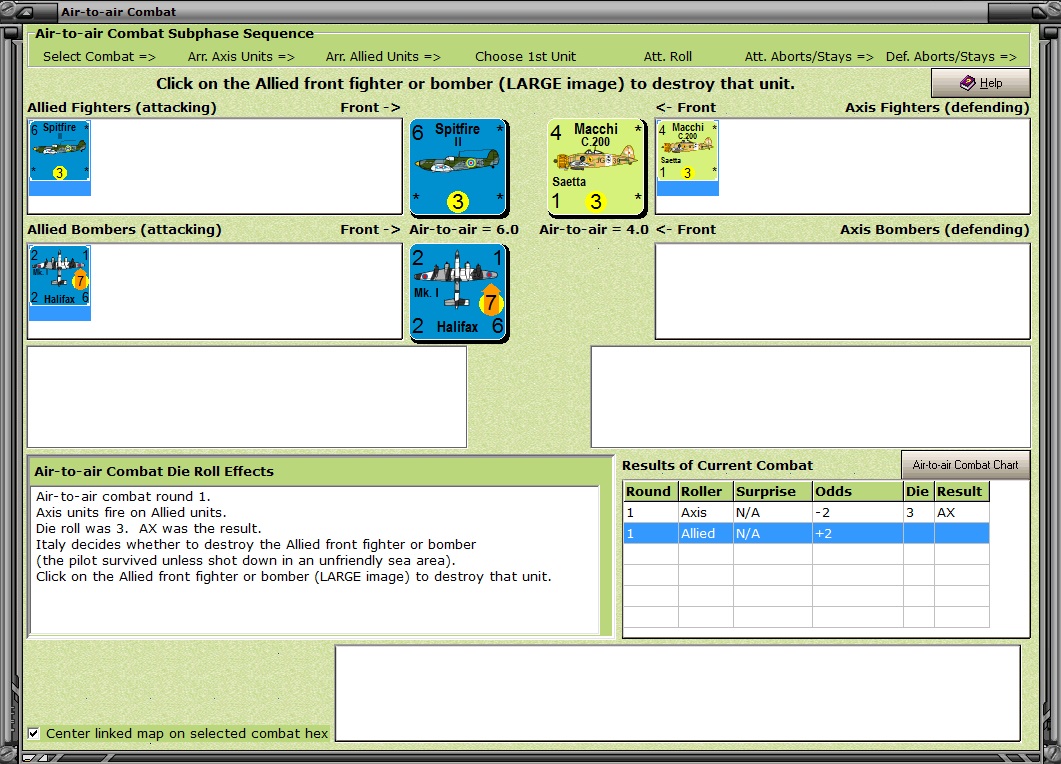Click the 'Def. Aborts/Stays =>' subphase step
The height and width of the screenshot is (764, 1061).
tap(951, 57)
